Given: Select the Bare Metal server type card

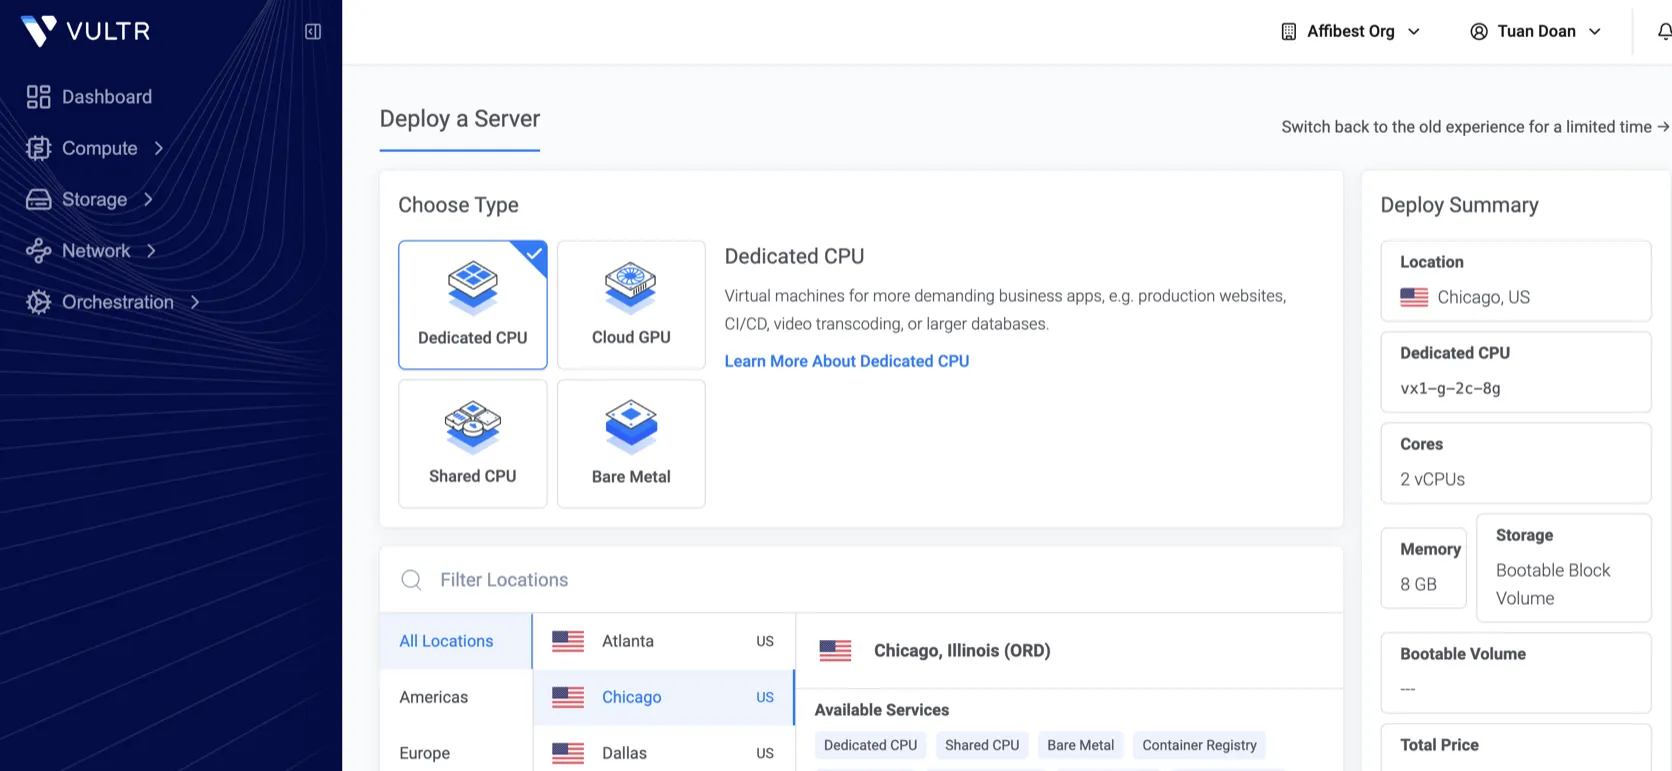Looking at the screenshot, I should point(631,444).
